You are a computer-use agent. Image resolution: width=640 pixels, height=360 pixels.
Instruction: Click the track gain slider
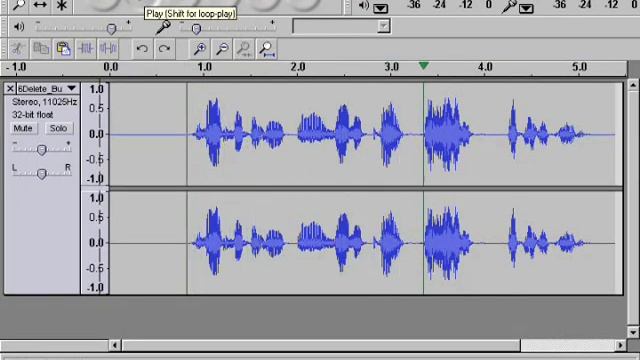coord(42,149)
